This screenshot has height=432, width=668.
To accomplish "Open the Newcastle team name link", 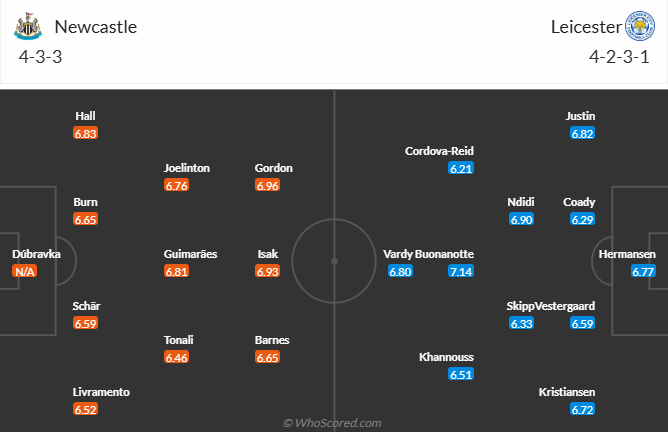I will pos(96,27).
